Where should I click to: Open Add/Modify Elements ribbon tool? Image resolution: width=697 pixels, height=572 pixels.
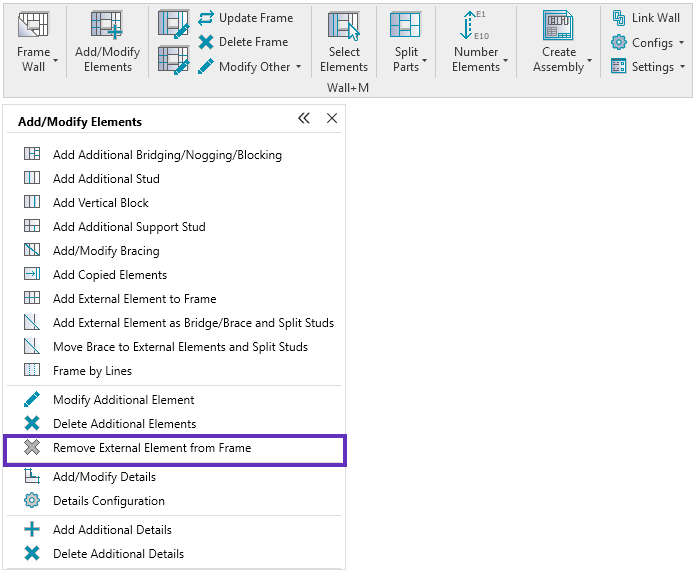(x=107, y=26)
